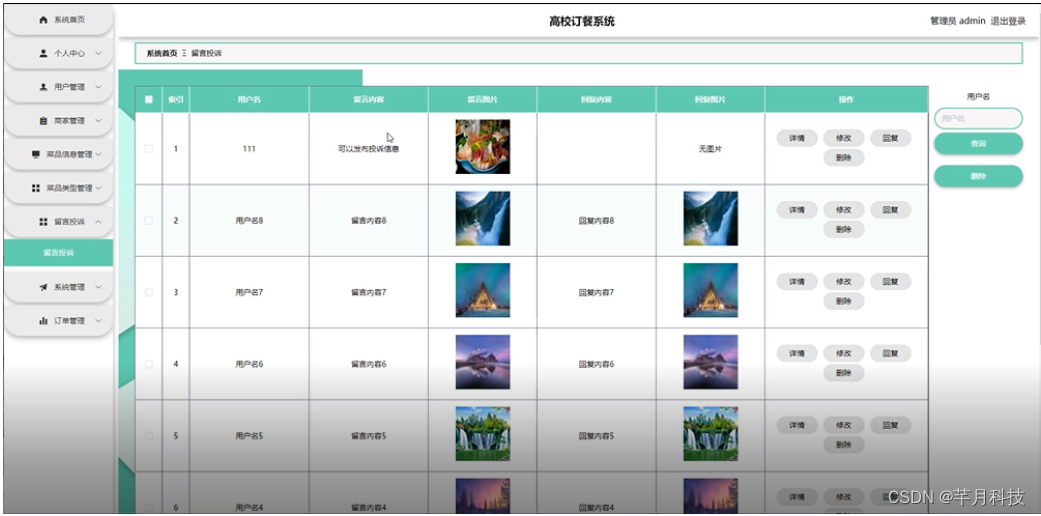The width and height of the screenshot is (1041, 516).
Task: Click the 查询 search button
Action: pyautogui.click(x=978, y=143)
